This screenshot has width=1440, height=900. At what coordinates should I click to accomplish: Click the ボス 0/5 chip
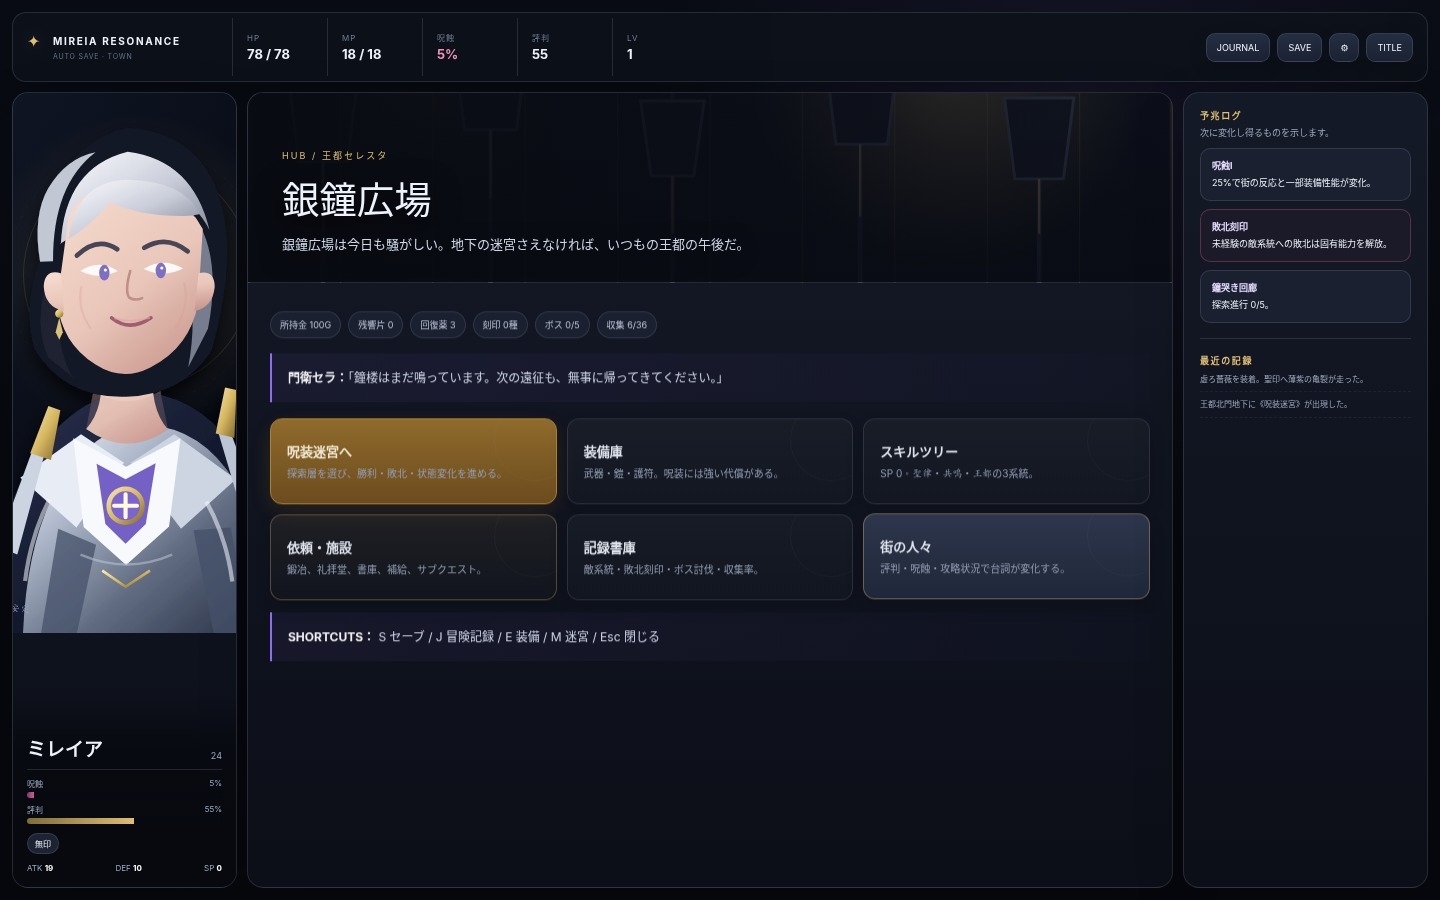[x=562, y=325]
